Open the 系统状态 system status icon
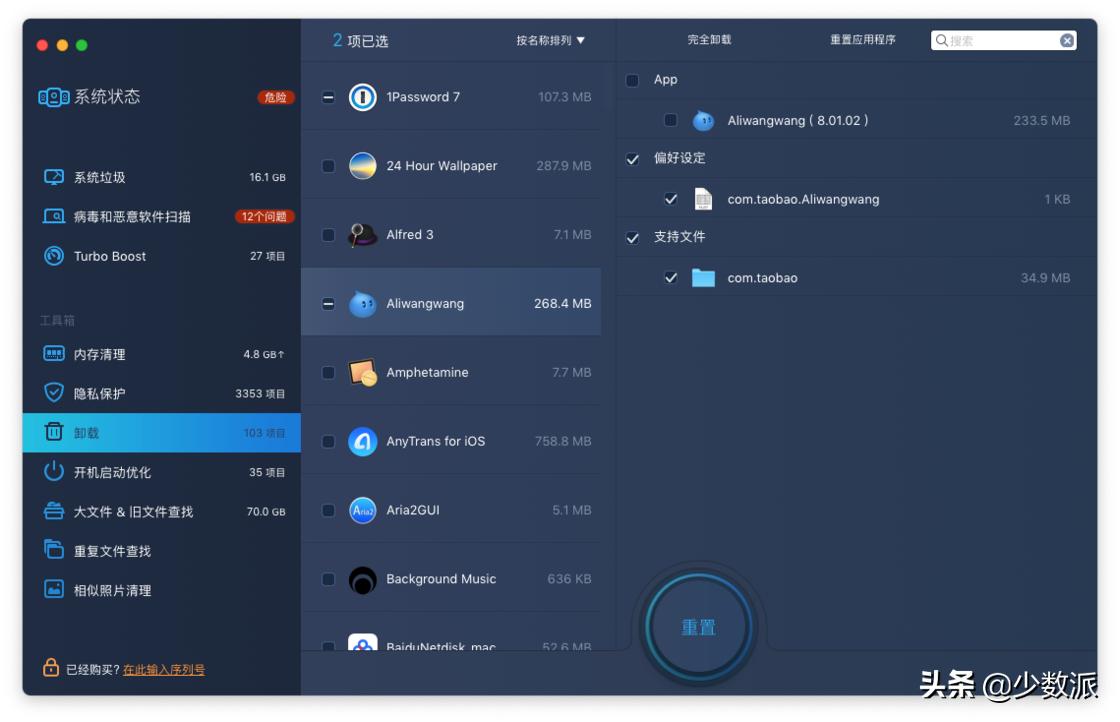The width and height of the screenshot is (1120, 722). click(x=54, y=97)
